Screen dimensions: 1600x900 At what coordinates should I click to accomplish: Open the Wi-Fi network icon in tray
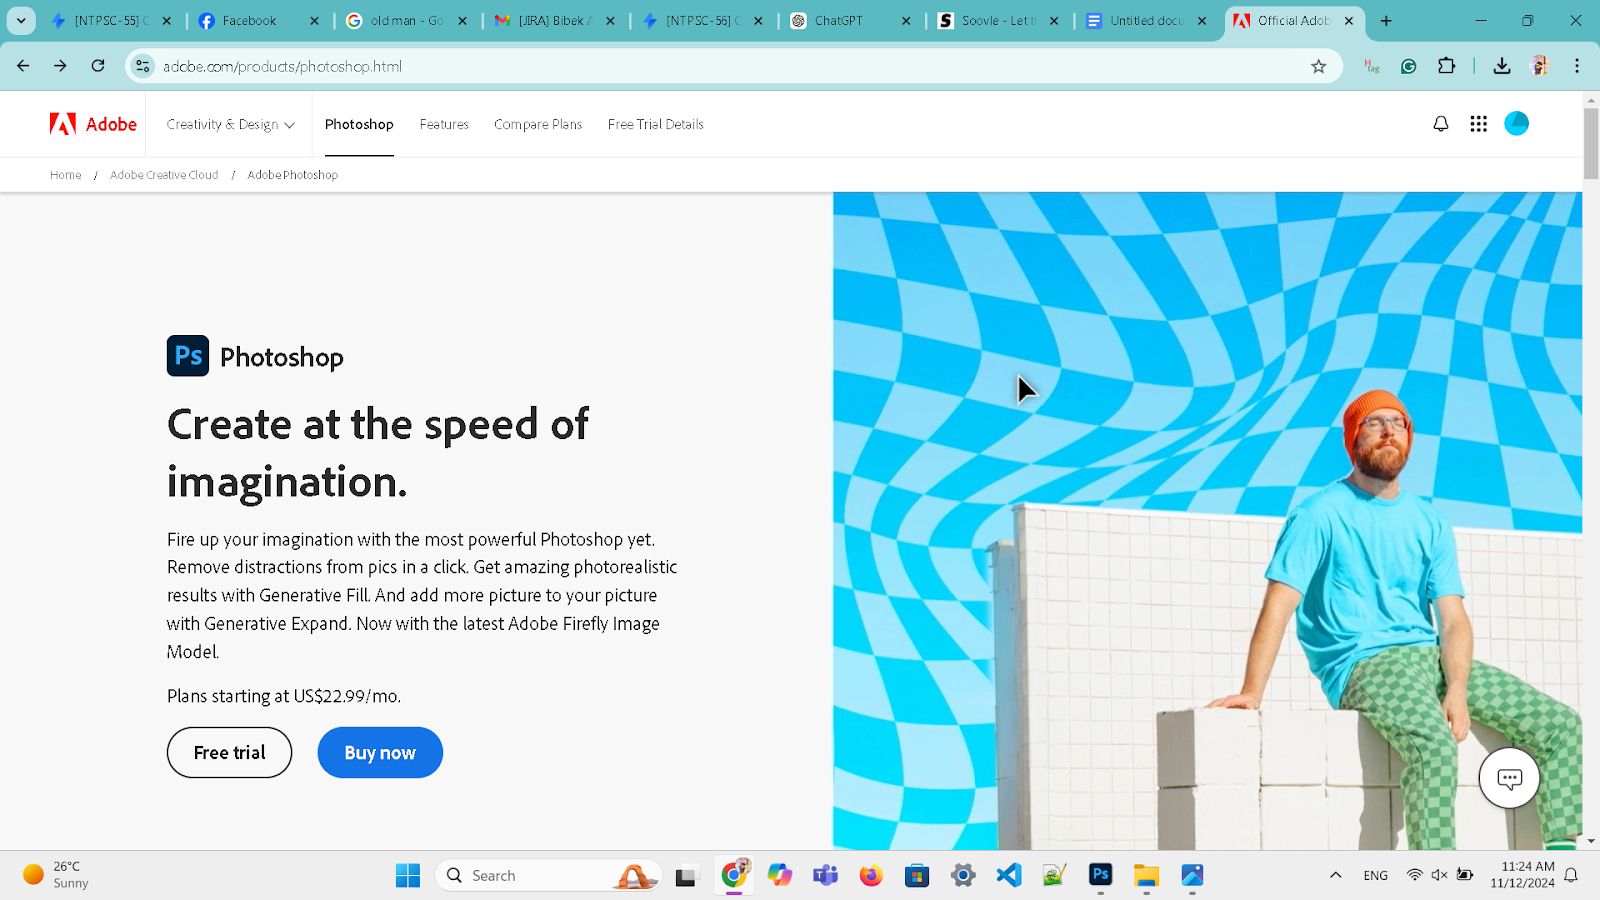click(x=1414, y=875)
